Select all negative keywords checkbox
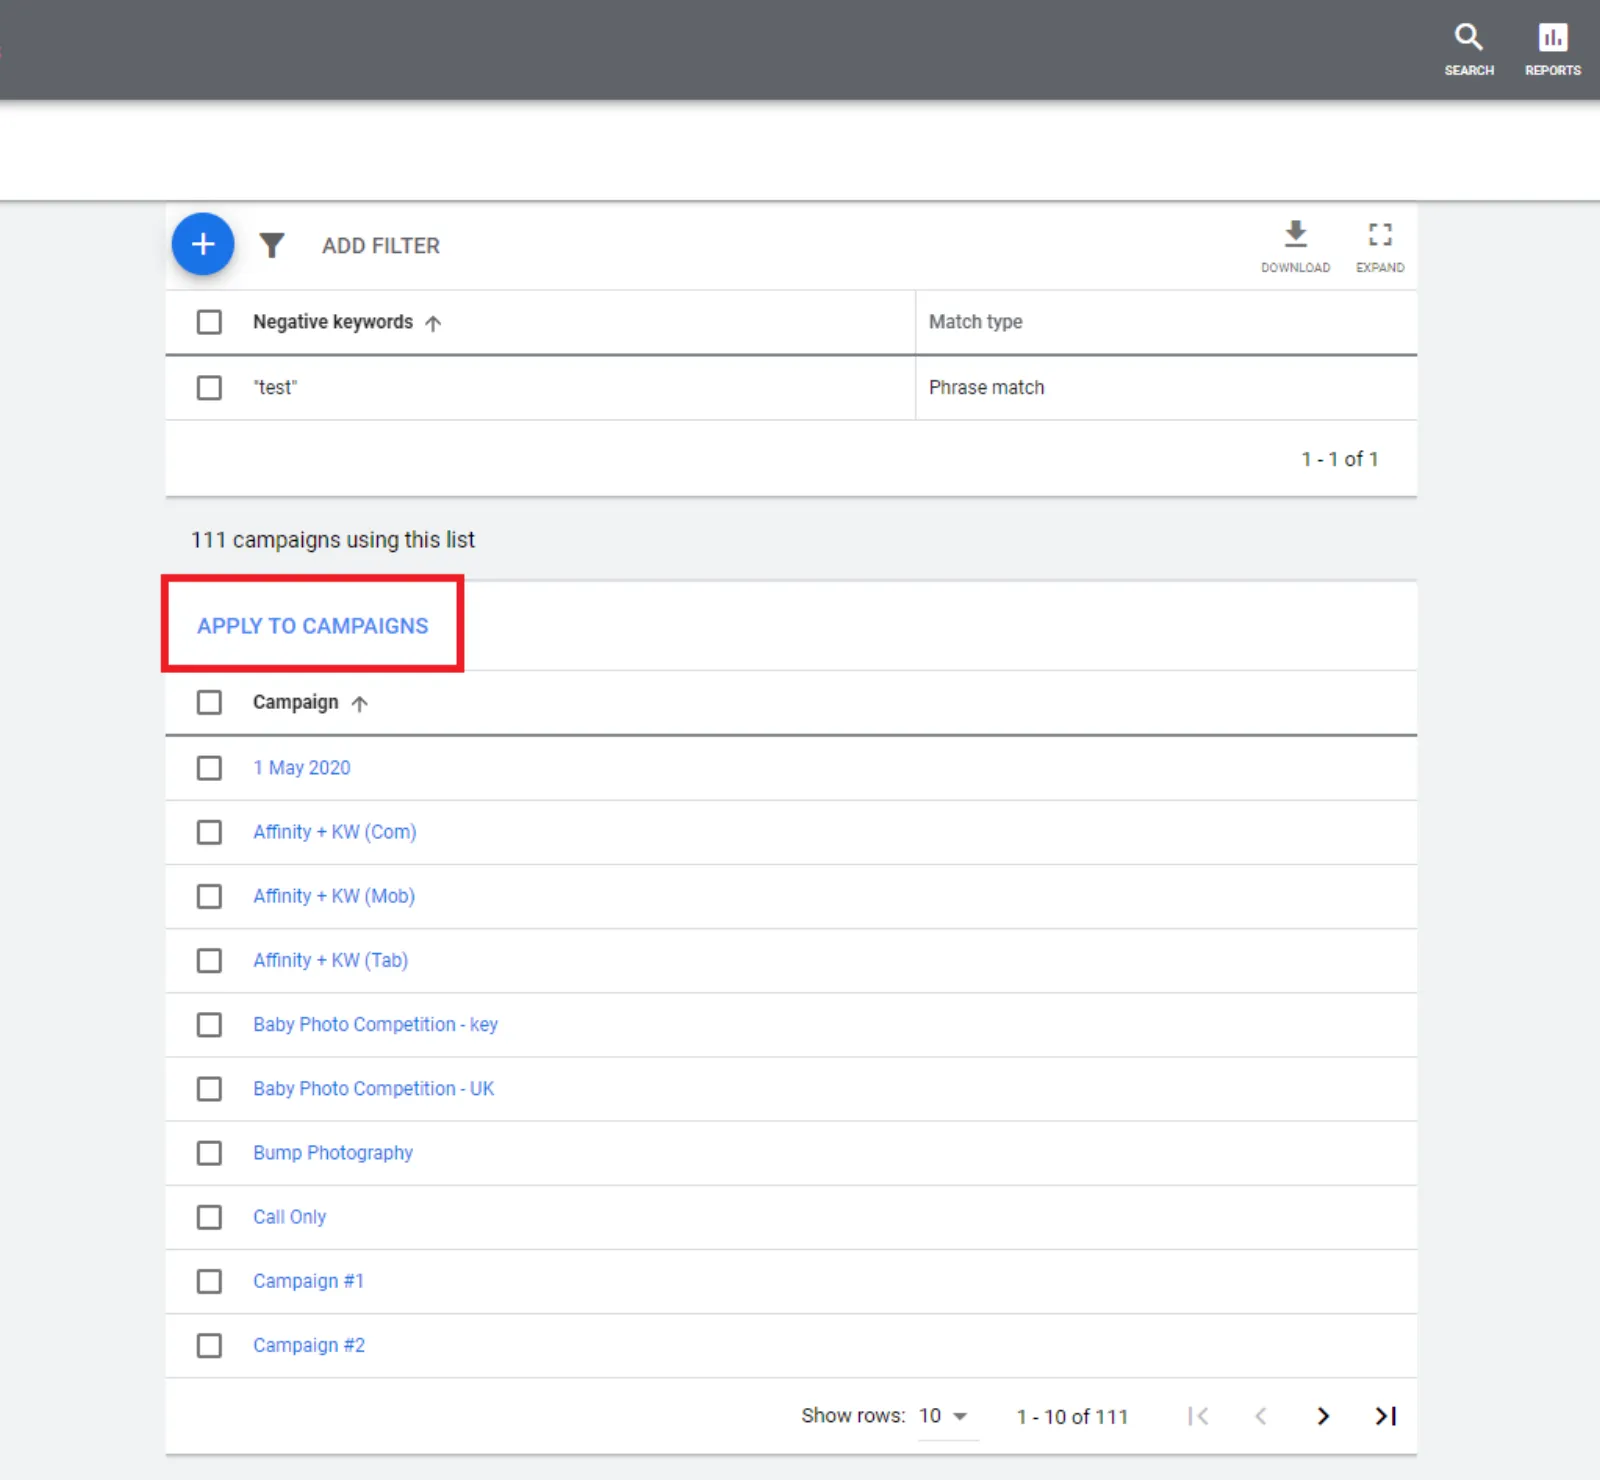Screen dimensions: 1600x1480 pos(209,322)
